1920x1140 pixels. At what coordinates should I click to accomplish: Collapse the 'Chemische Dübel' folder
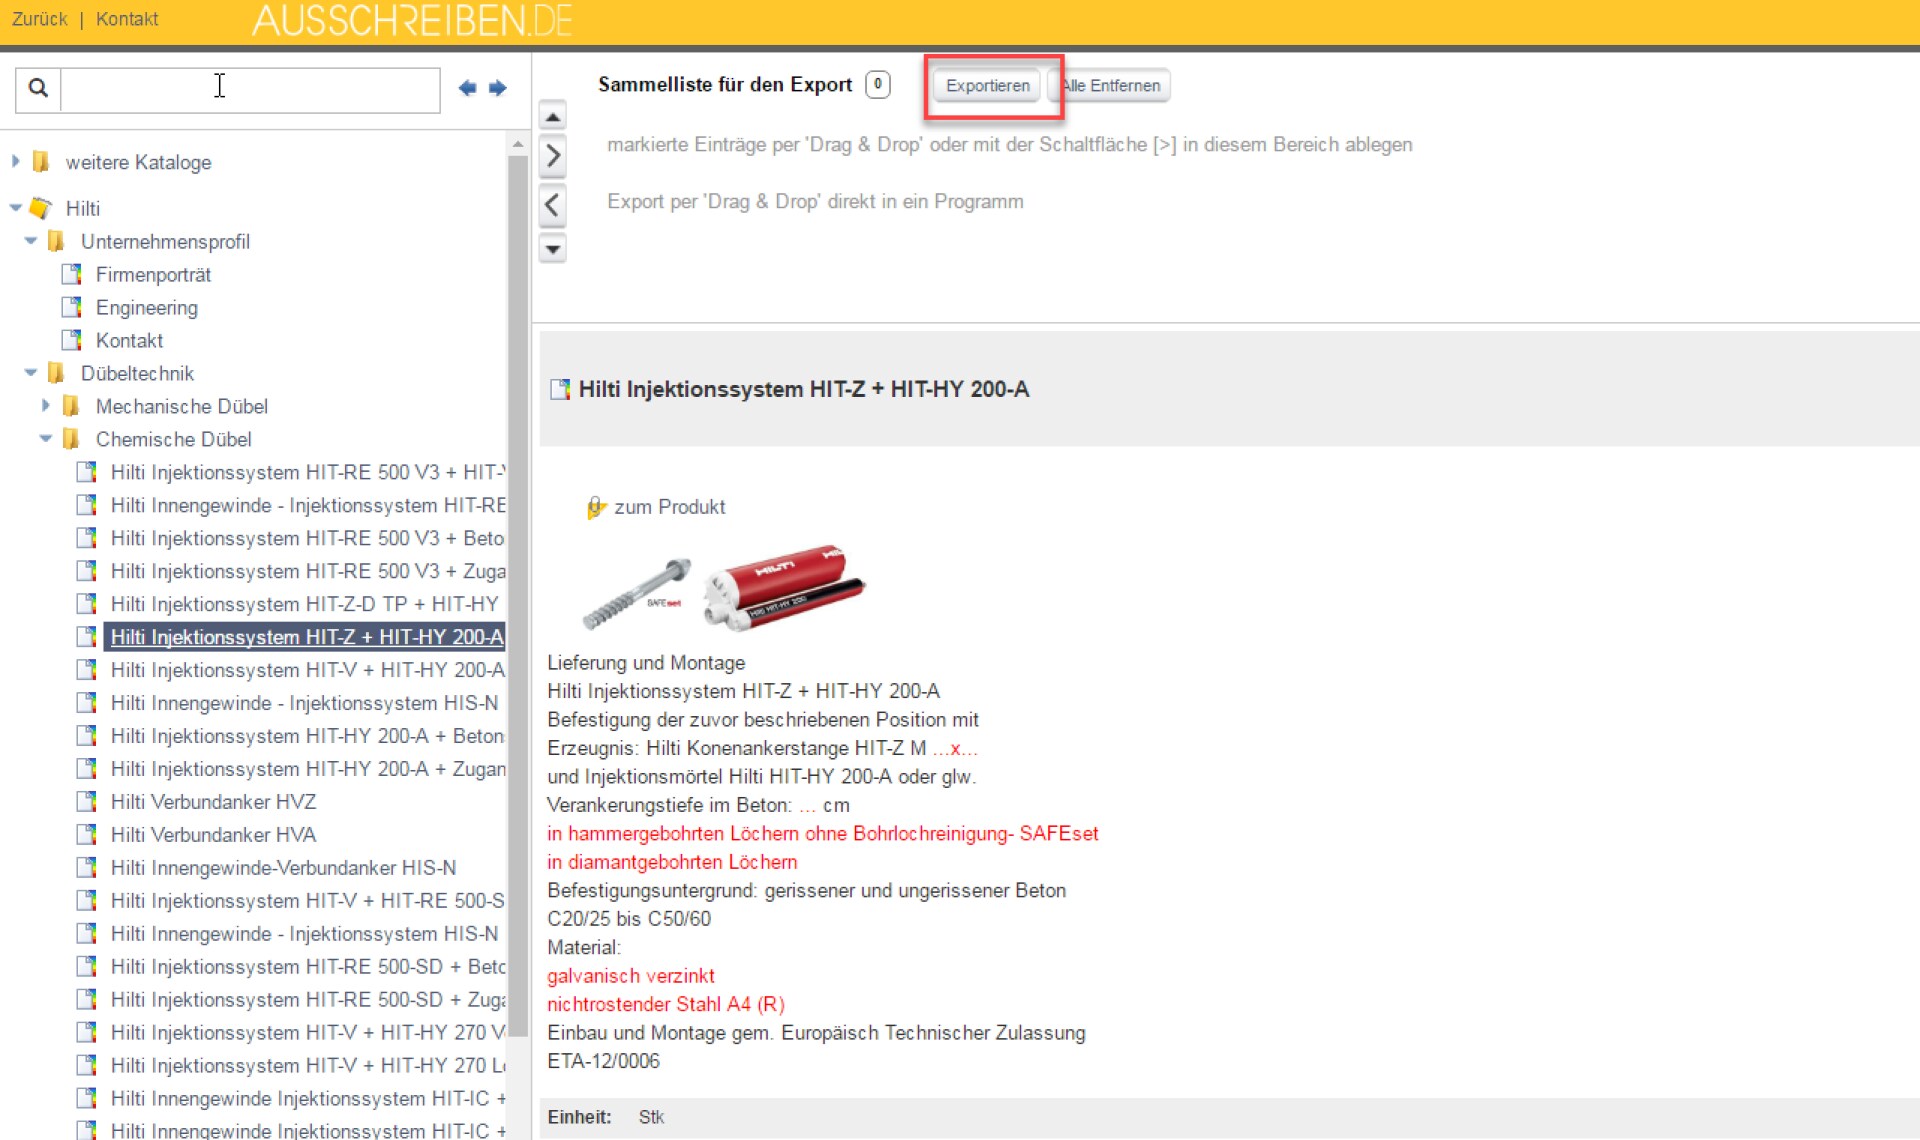click(x=45, y=439)
